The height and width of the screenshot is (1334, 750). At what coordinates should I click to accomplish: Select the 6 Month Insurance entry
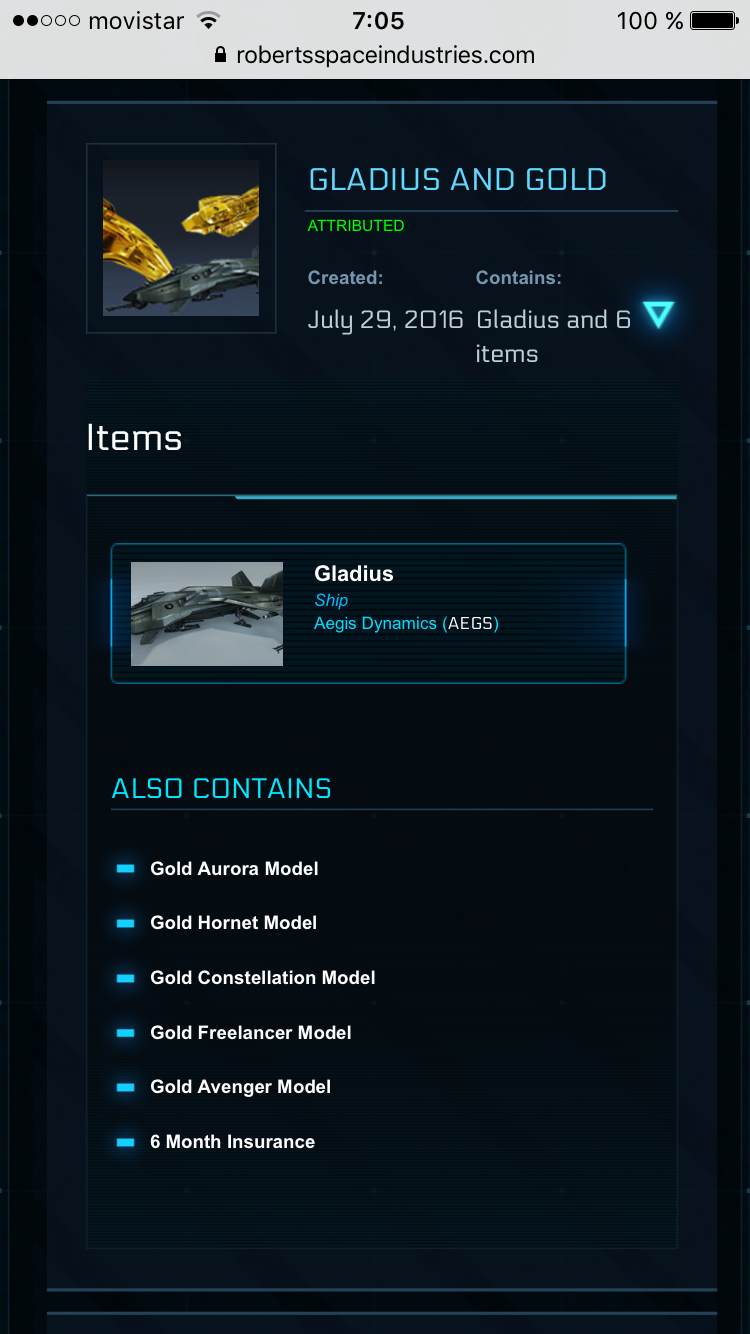click(x=233, y=1142)
